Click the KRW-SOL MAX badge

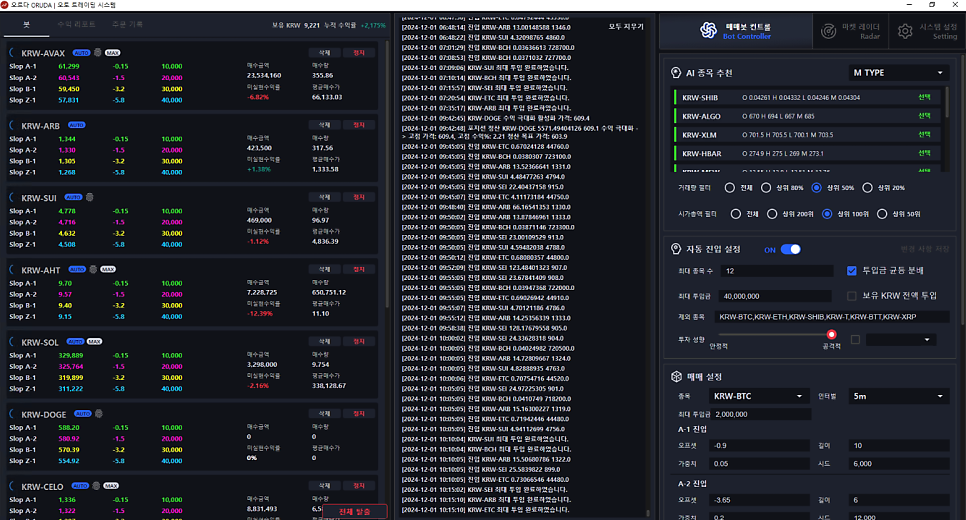94,341
